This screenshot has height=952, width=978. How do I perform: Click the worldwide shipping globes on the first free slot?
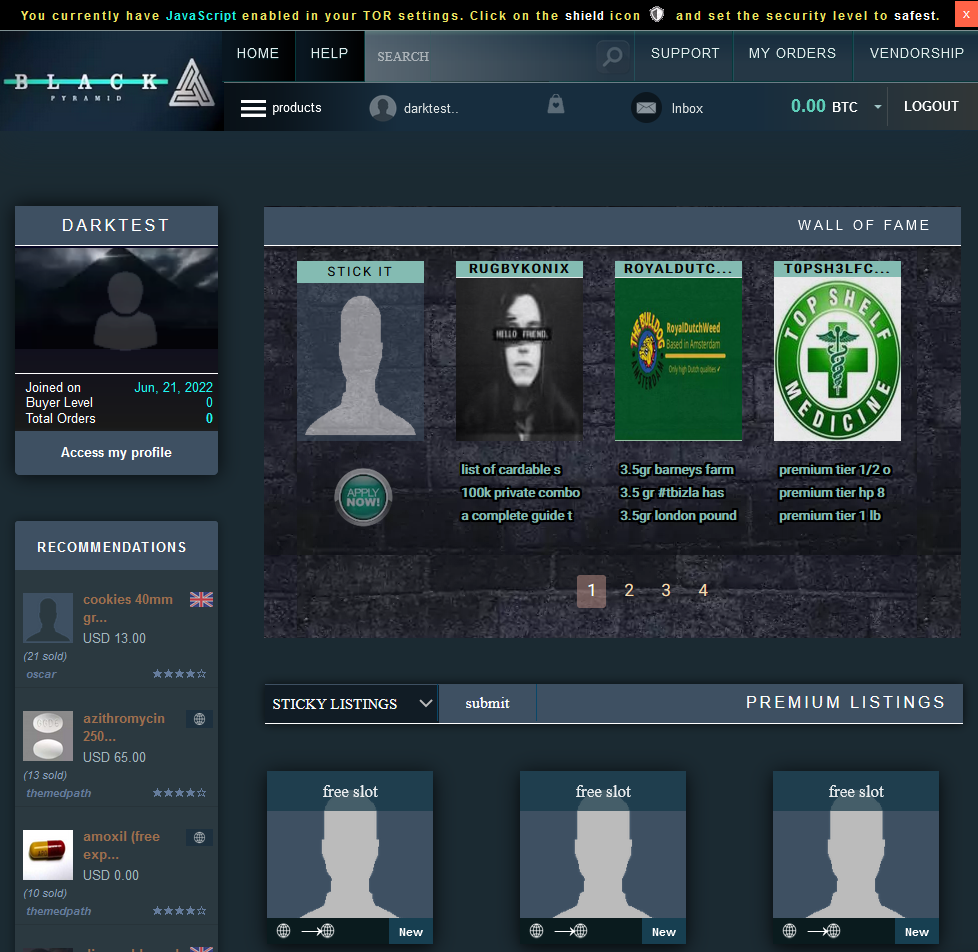307,930
